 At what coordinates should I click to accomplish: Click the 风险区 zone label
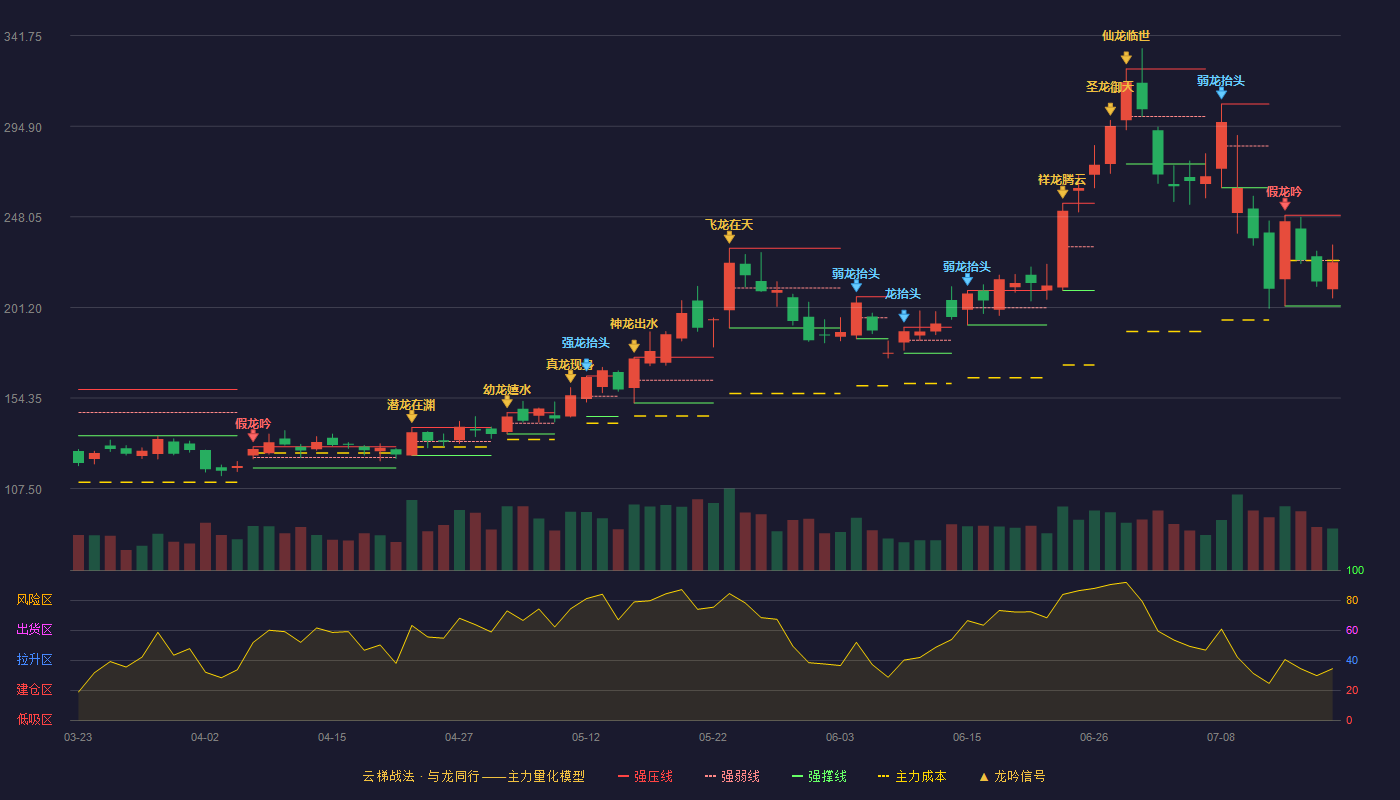pos(34,600)
